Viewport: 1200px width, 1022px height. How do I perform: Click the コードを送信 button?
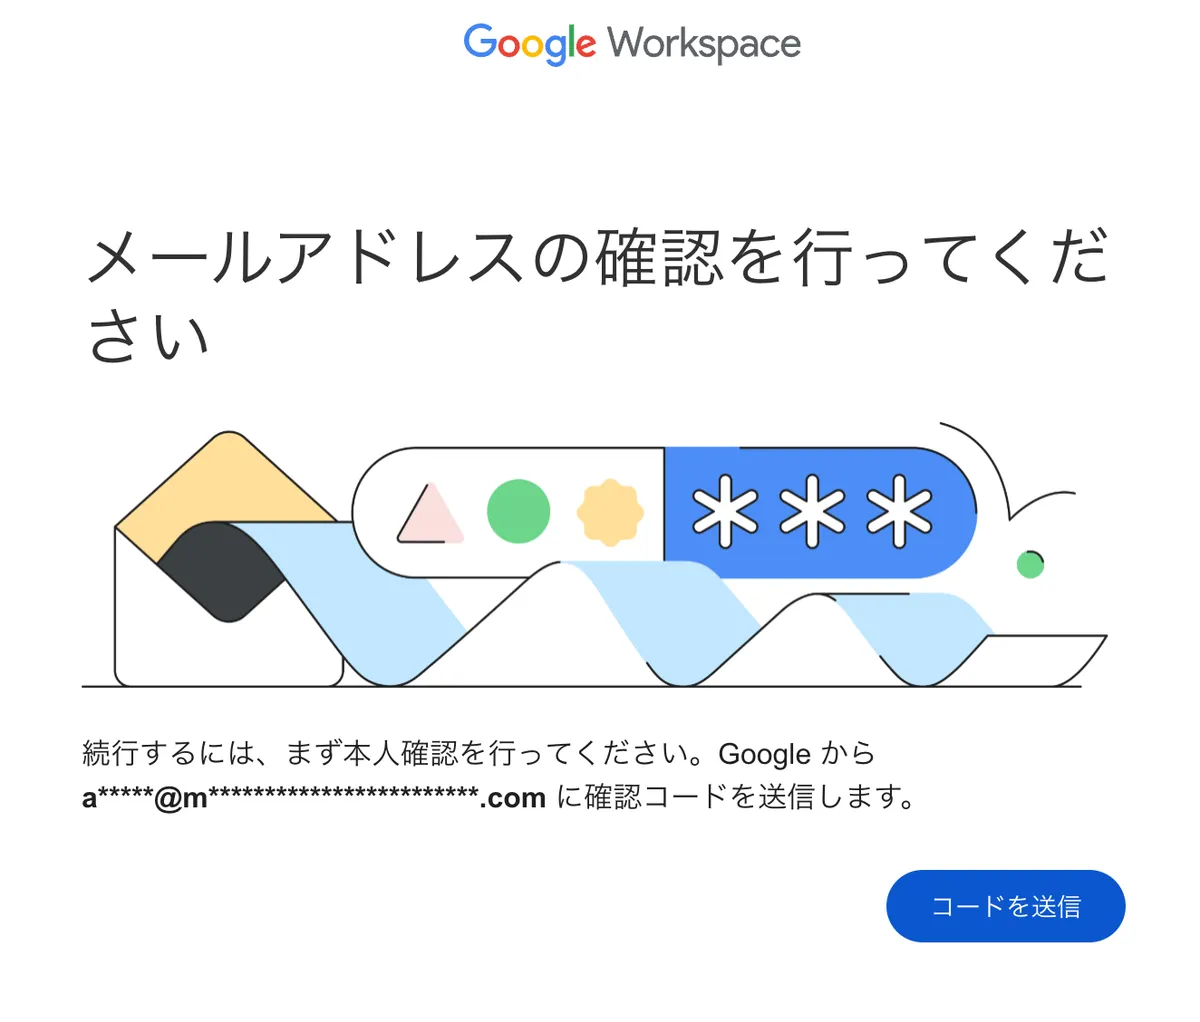pos(1005,906)
